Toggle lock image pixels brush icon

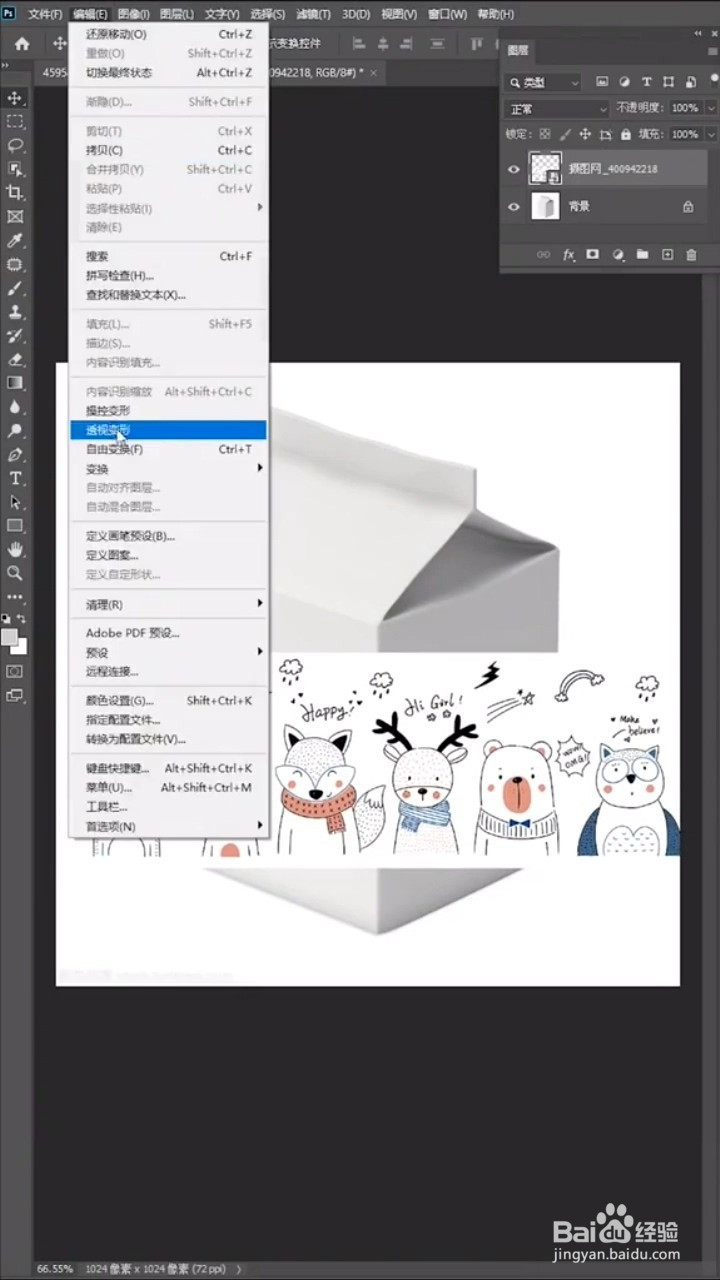click(x=565, y=134)
